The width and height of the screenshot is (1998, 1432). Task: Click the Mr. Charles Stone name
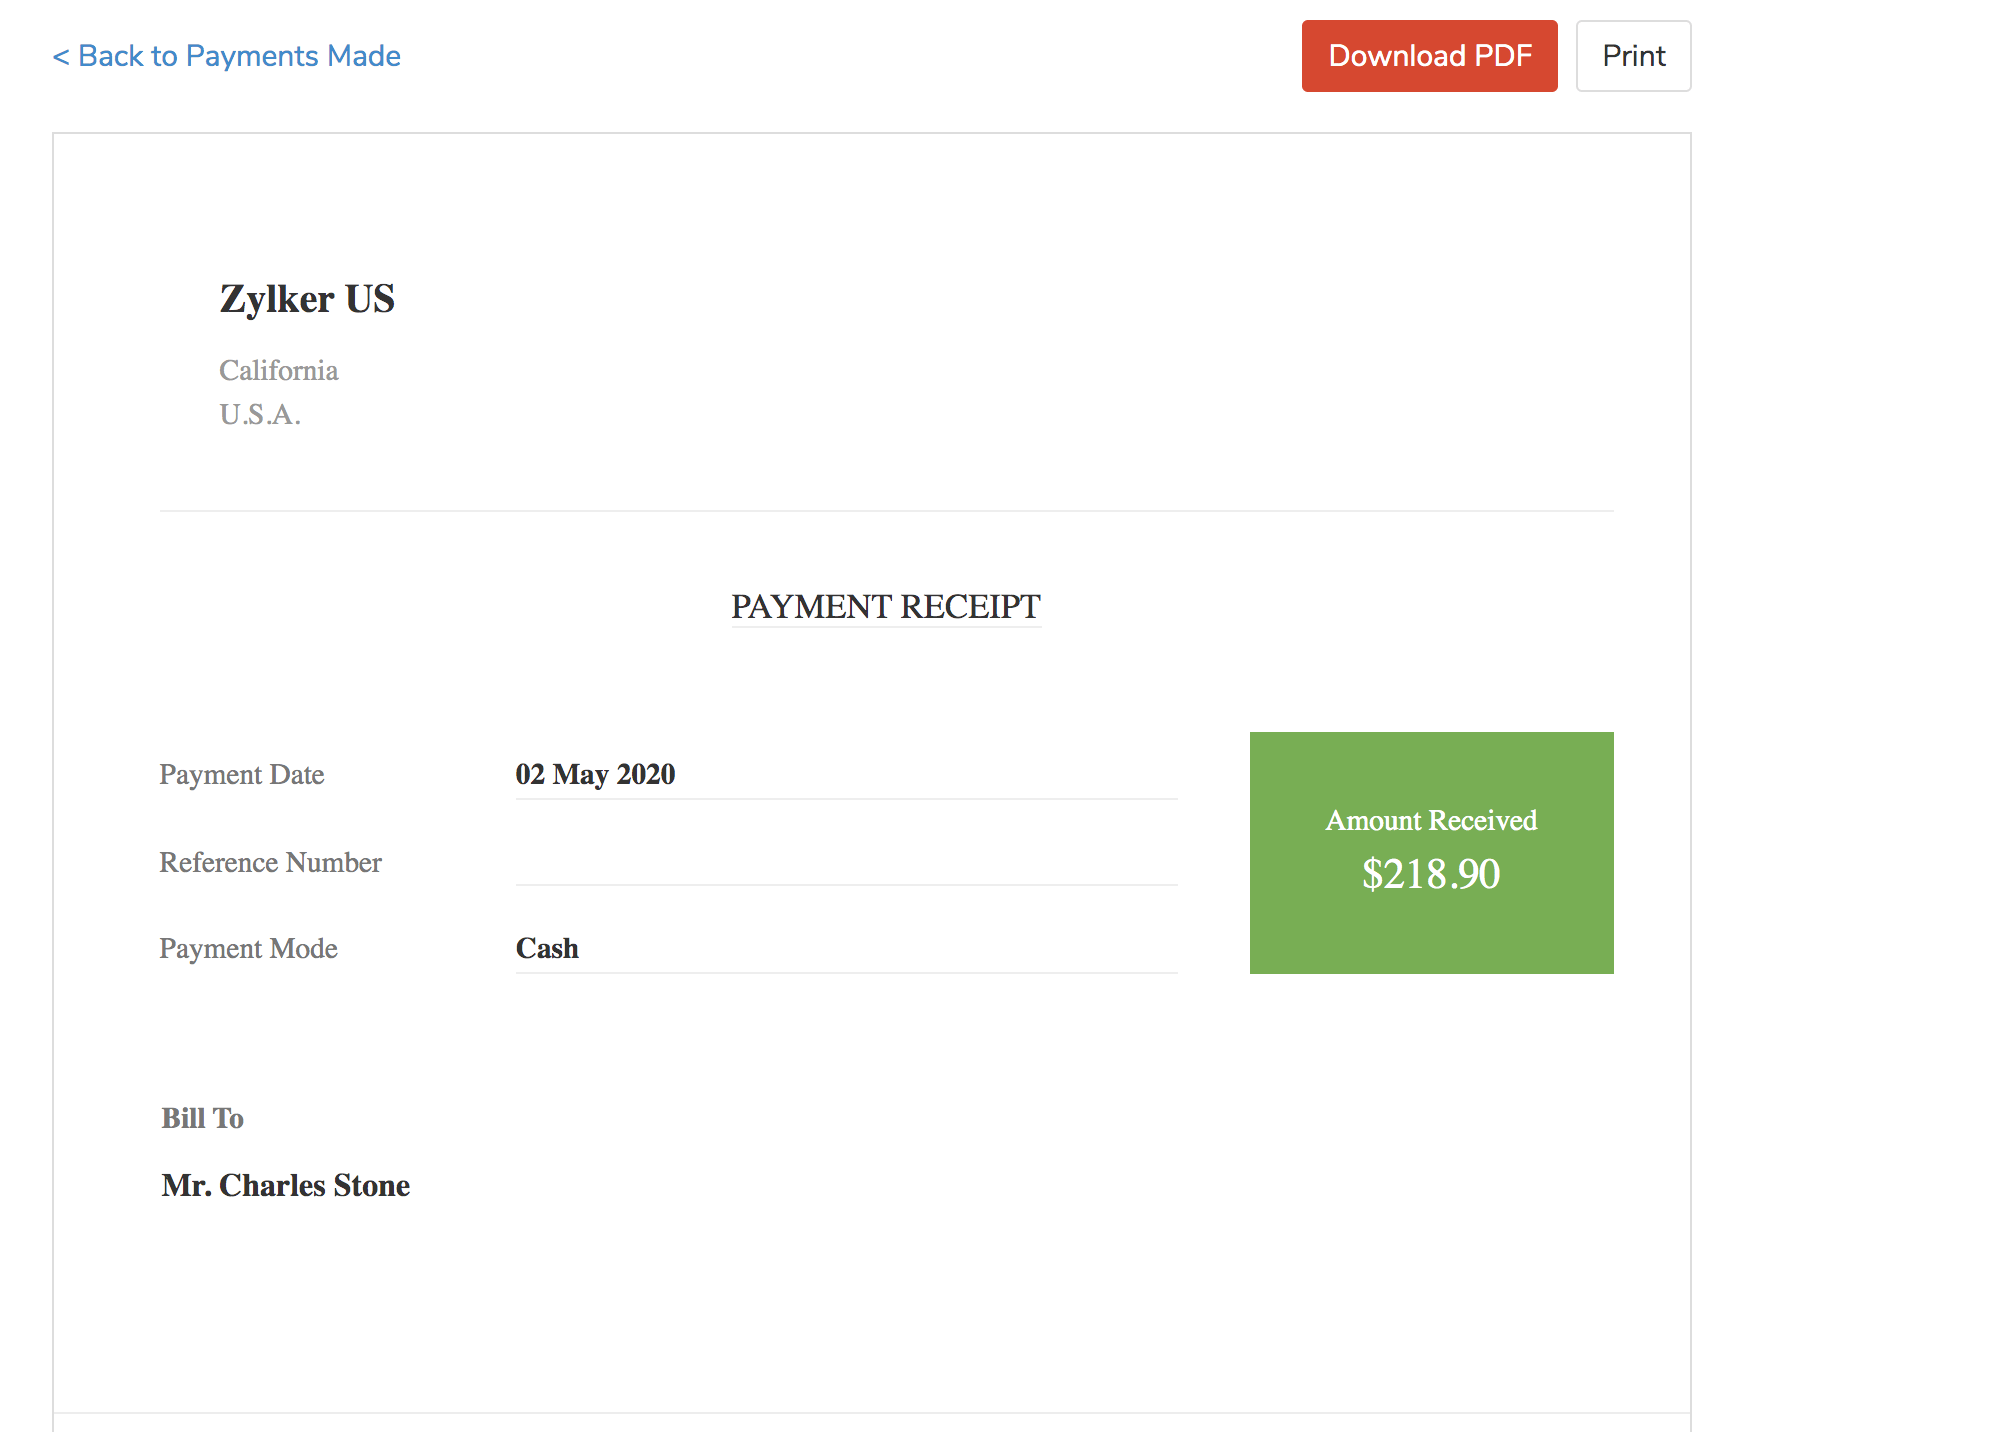pos(285,1186)
